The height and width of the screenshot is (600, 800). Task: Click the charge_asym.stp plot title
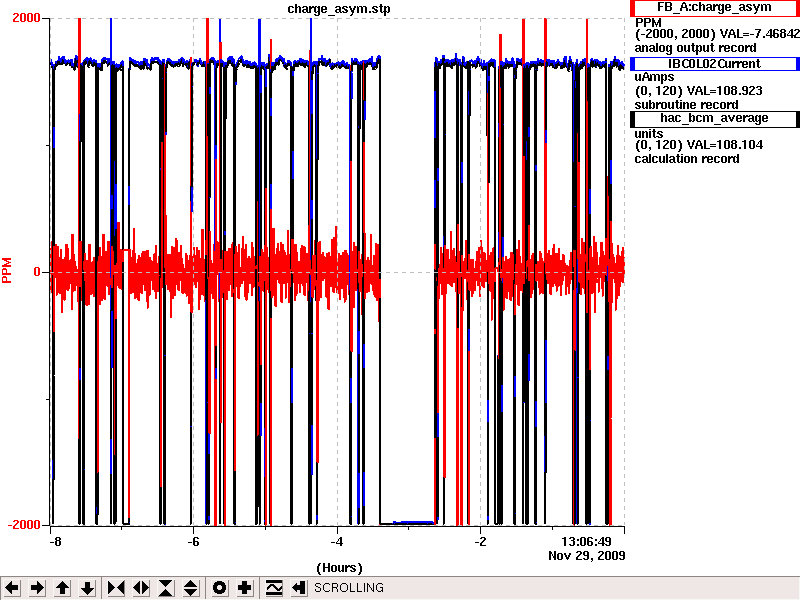[339, 9]
